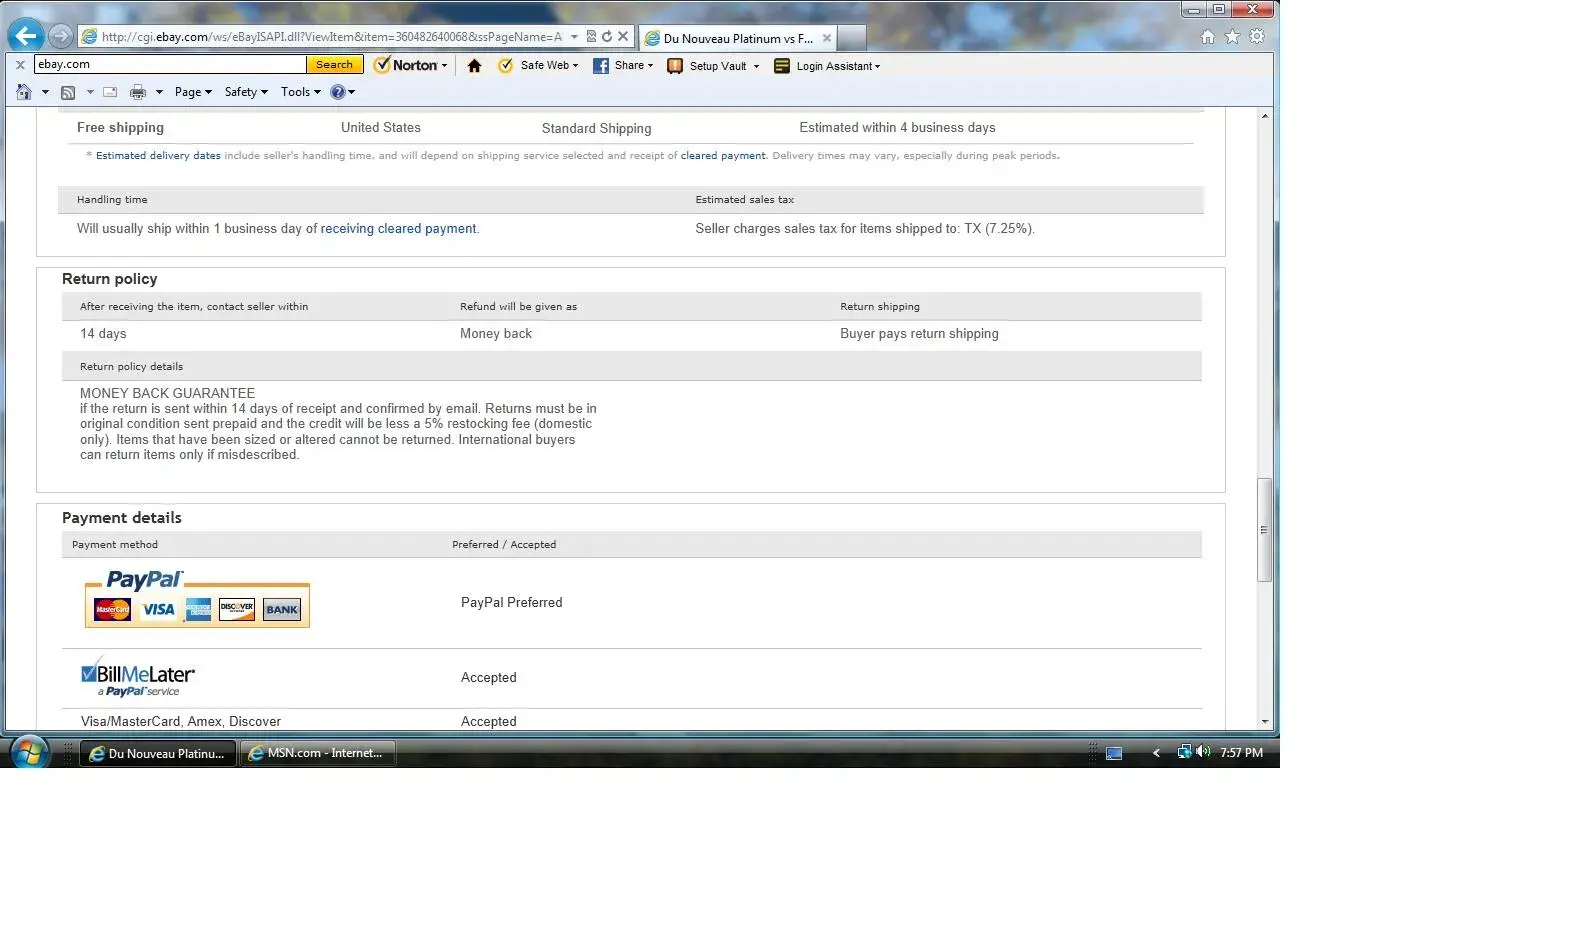Click 'Estimated within 4 business days' text
Viewport: 1582px width, 948px height.
tap(897, 128)
